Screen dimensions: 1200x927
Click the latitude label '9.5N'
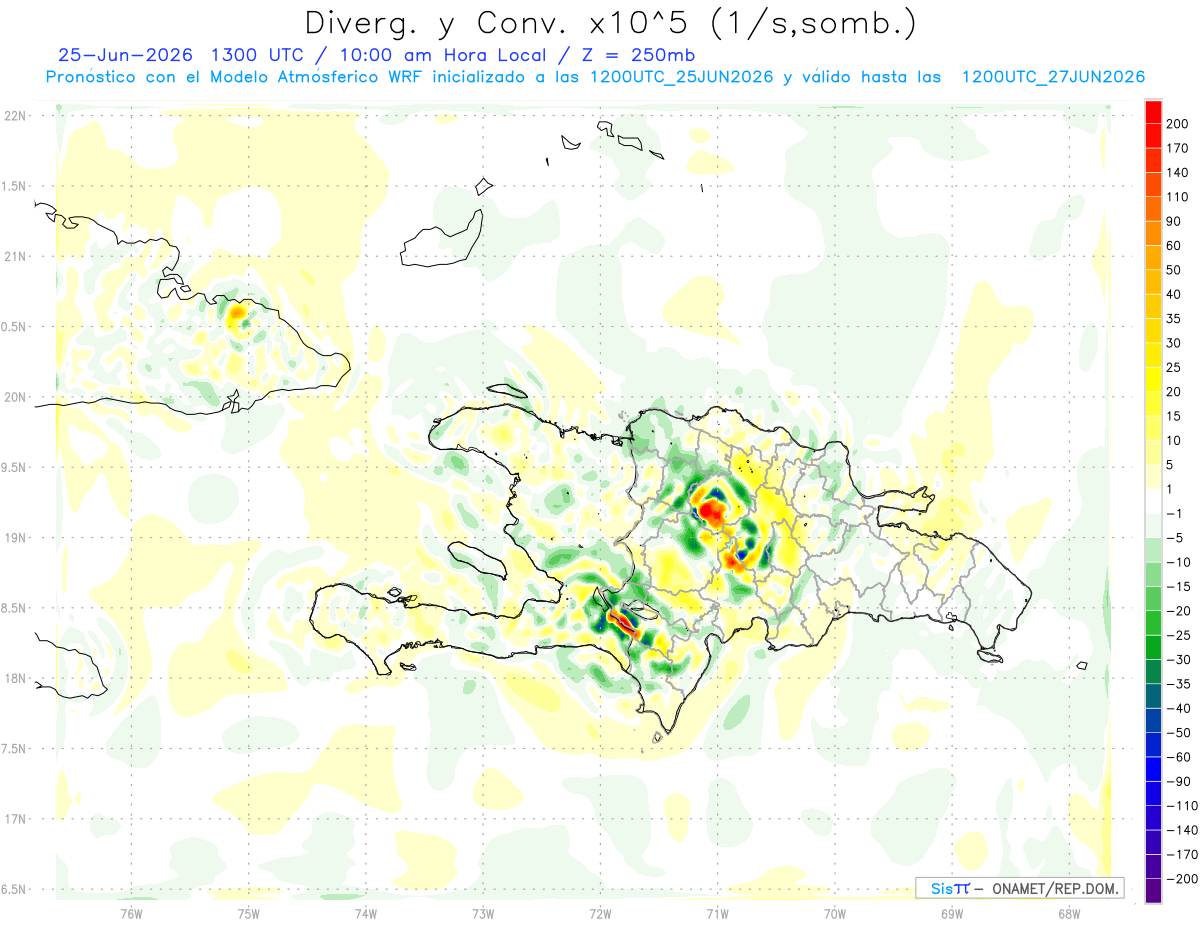coord(15,467)
